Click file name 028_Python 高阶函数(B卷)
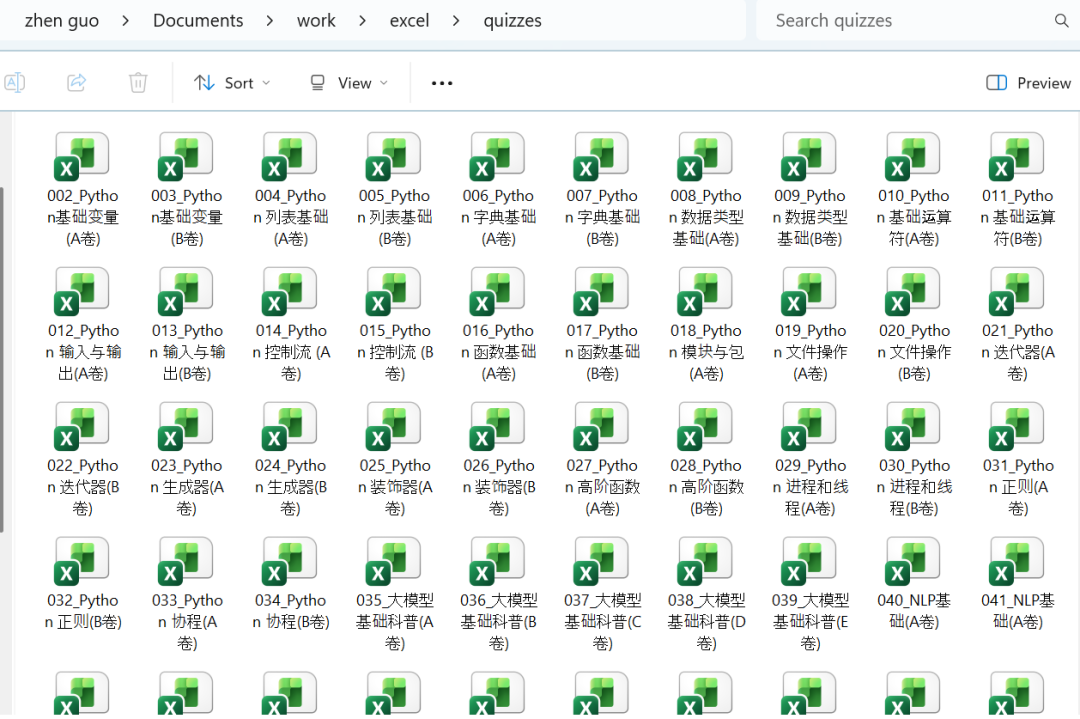1080x719 pixels. click(x=706, y=487)
